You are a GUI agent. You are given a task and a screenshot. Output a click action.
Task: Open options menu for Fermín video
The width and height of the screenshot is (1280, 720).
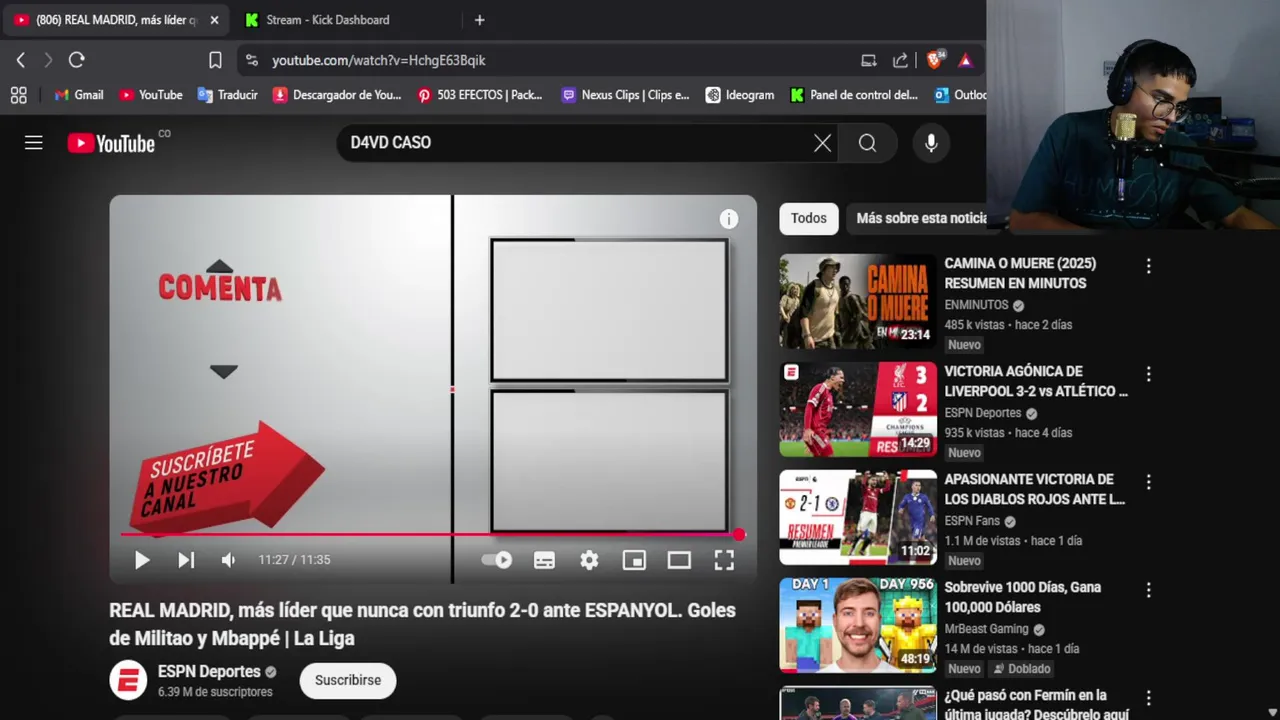tap(1148, 698)
